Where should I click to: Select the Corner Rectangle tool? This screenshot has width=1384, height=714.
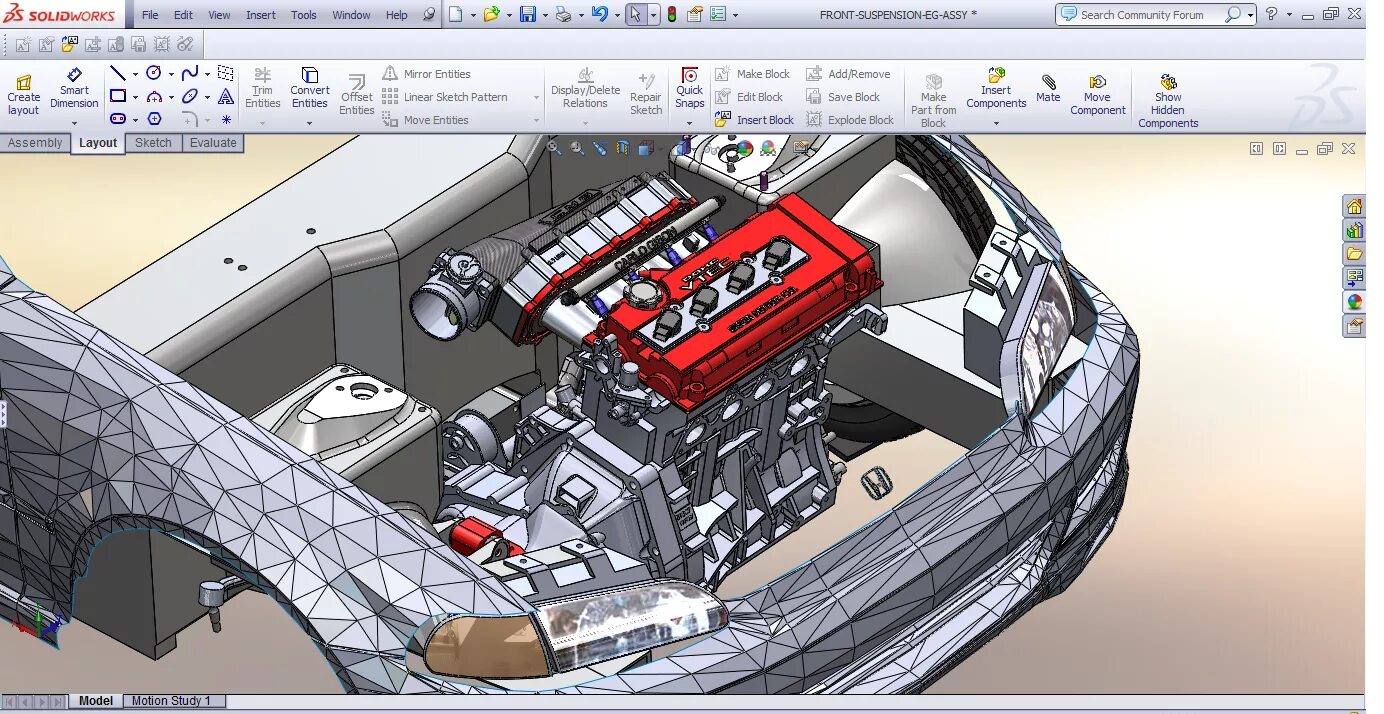click(118, 97)
